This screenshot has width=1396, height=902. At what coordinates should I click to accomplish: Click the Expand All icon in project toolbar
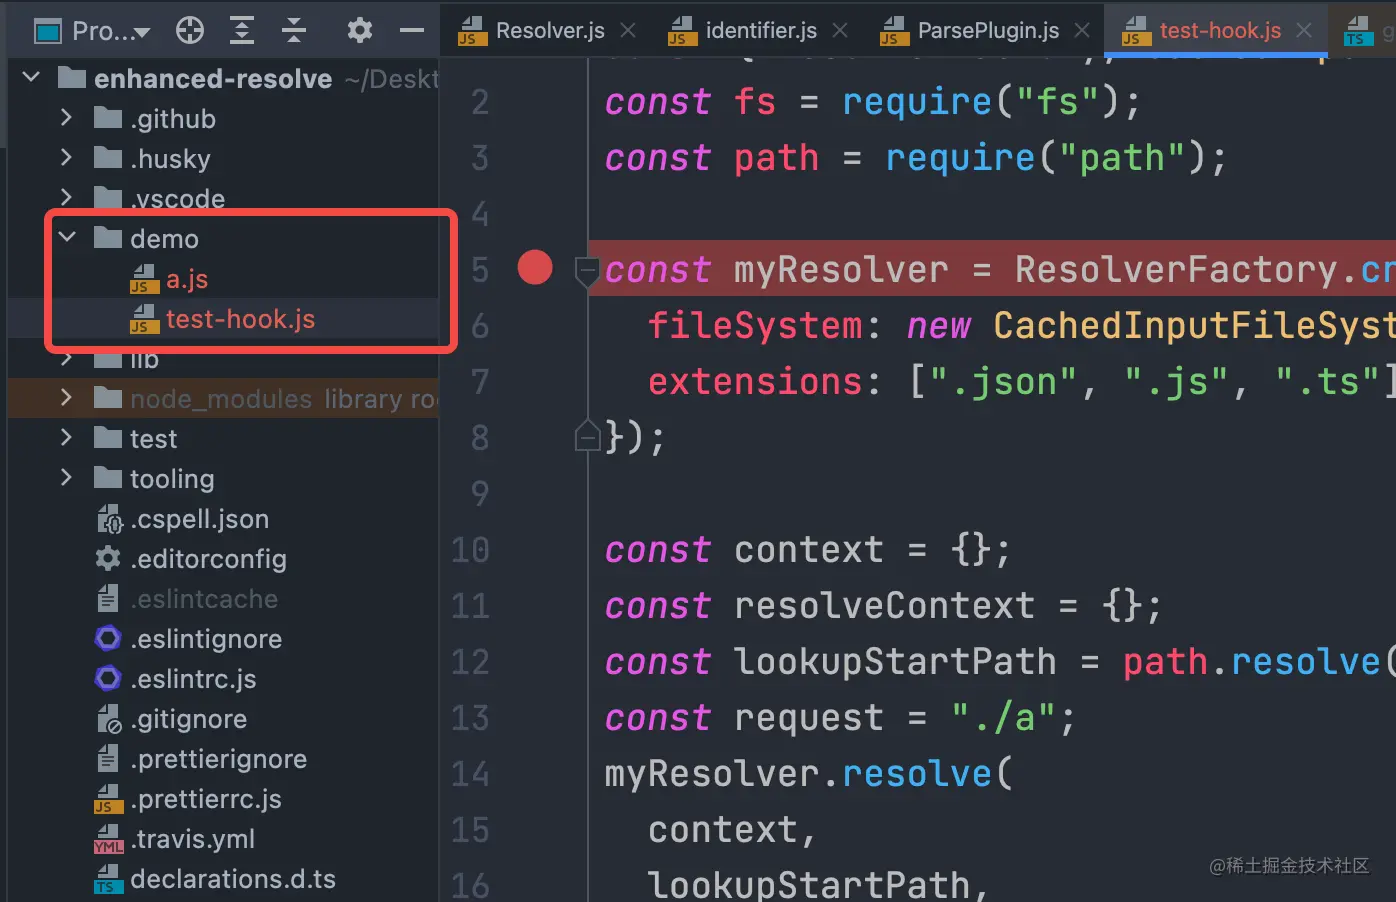(242, 31)
